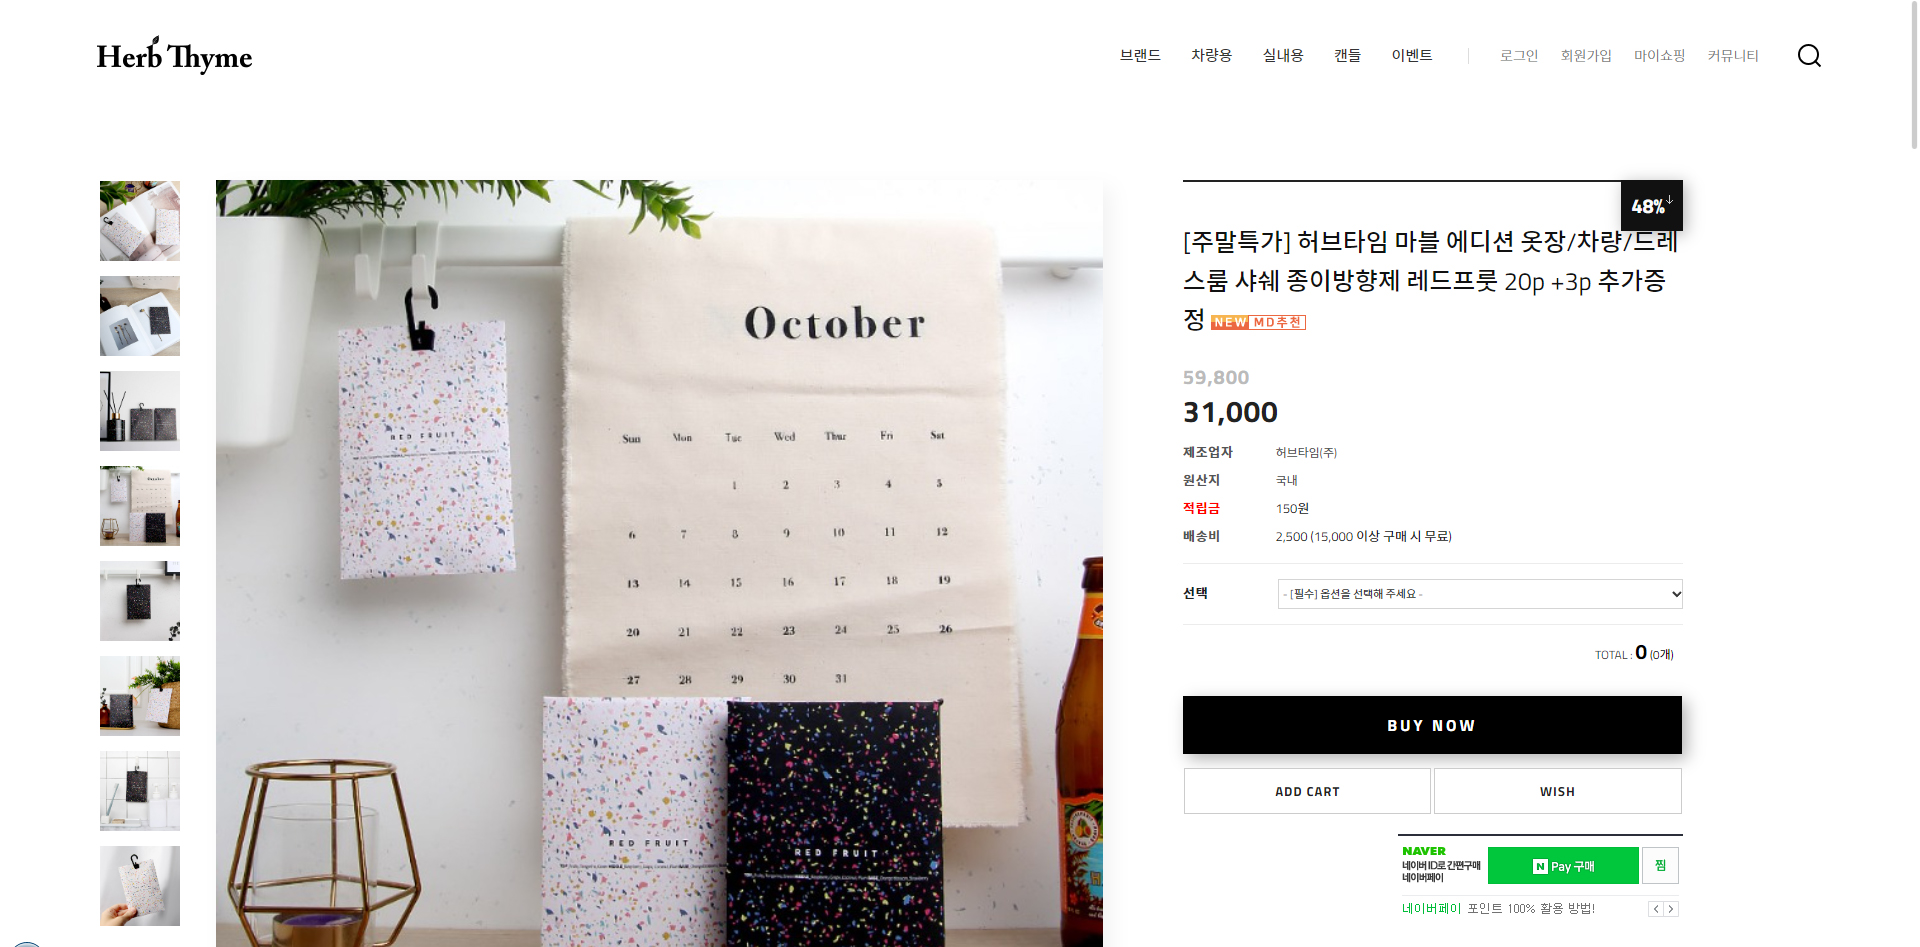
Task: Click the 회원가입 link
Action: coord(1586,56)
